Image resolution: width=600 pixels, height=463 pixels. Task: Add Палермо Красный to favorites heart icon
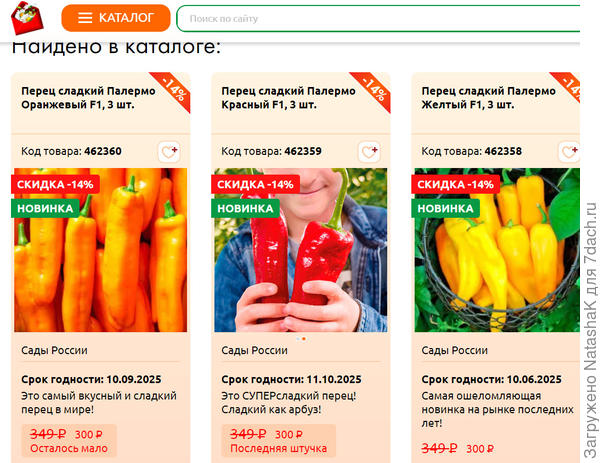coord(369,152)
